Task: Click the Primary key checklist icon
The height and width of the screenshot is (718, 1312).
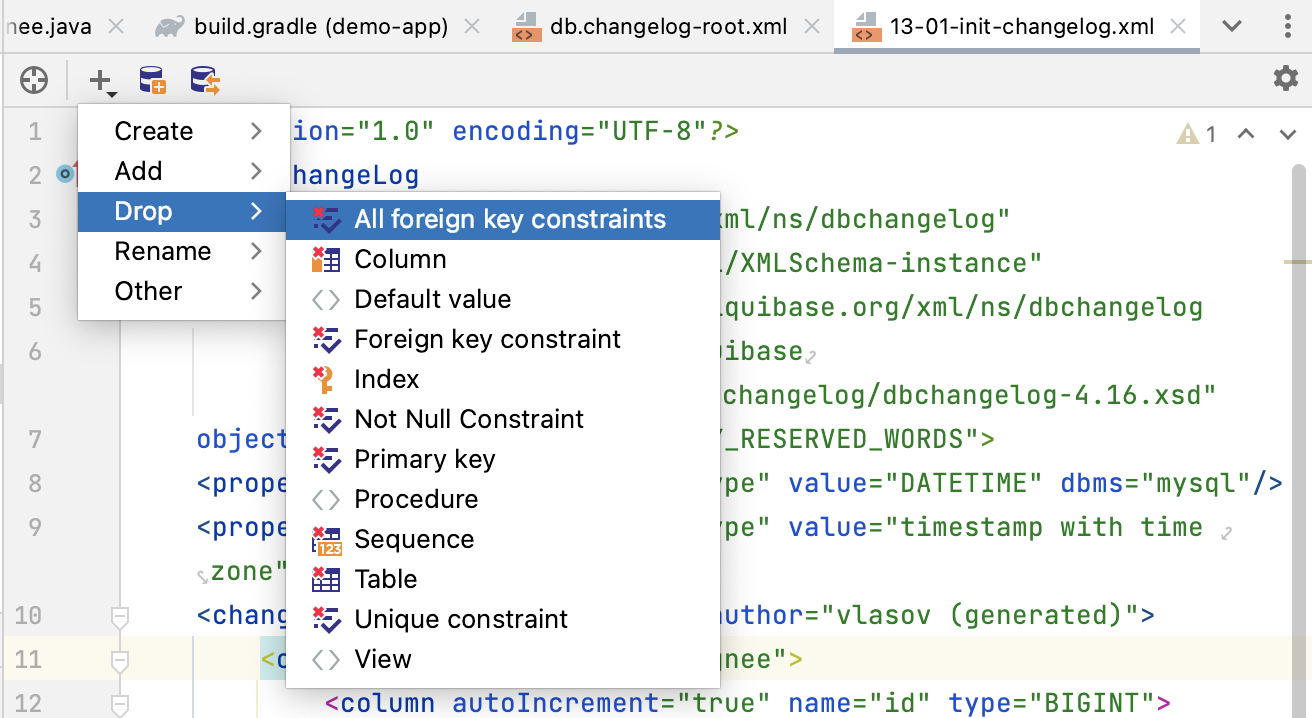Action: pos(326,459)
